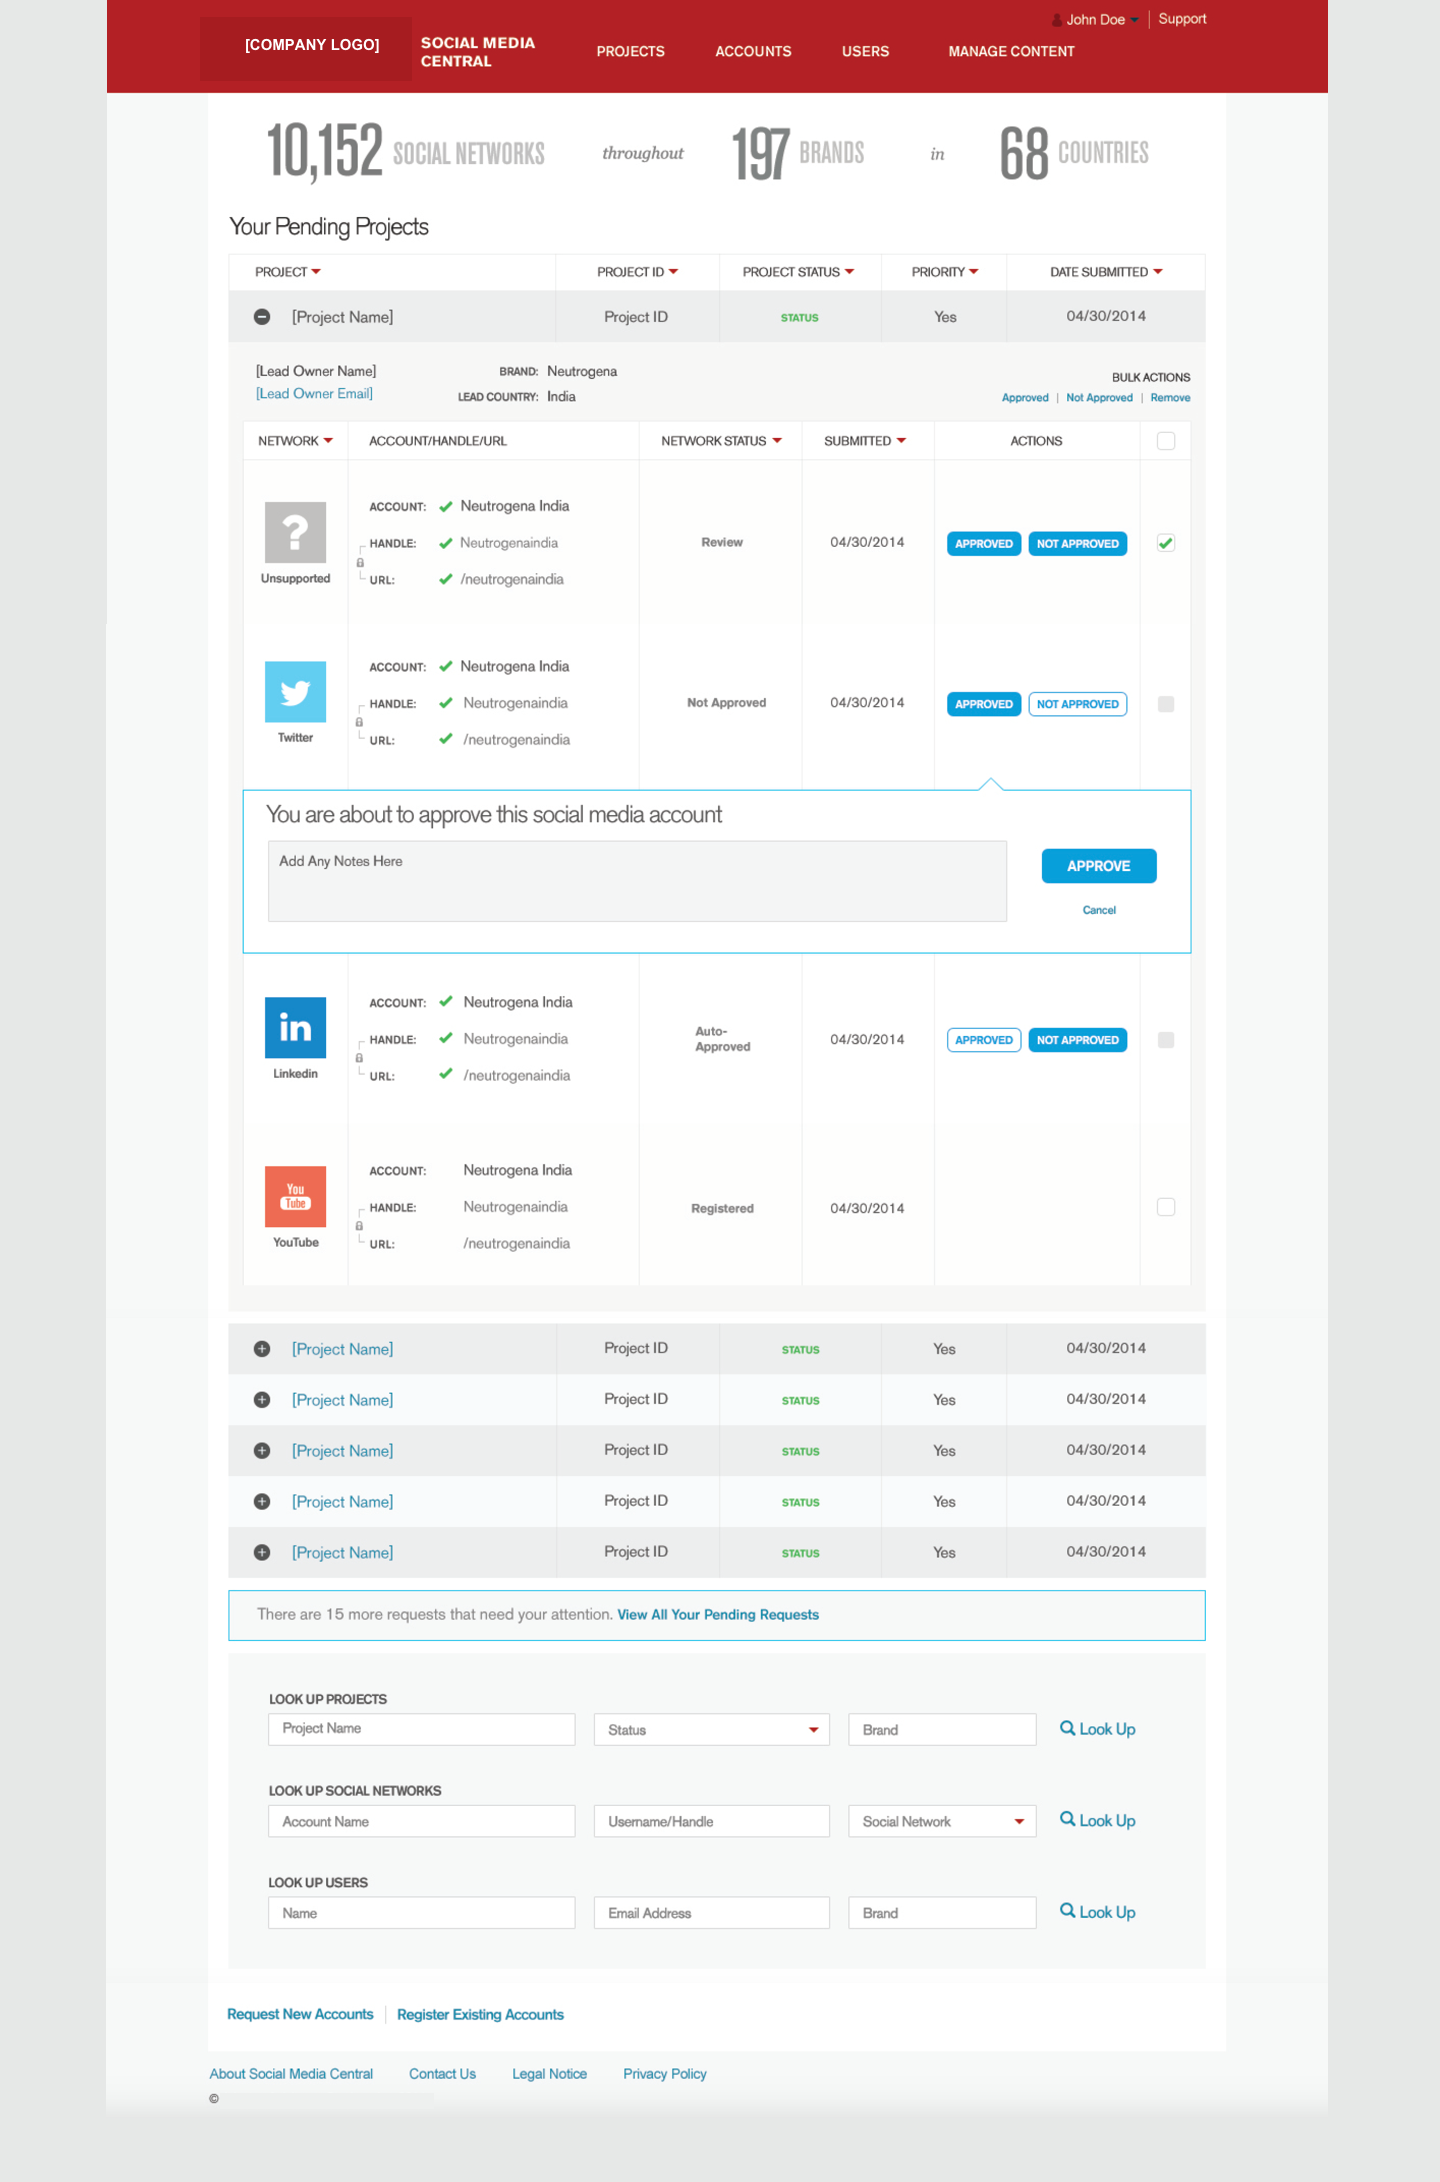Click Register Existing Accounts link
Image resolution: width=1440 pixels, height=2182 pixels.
[x=480, y=2014]
